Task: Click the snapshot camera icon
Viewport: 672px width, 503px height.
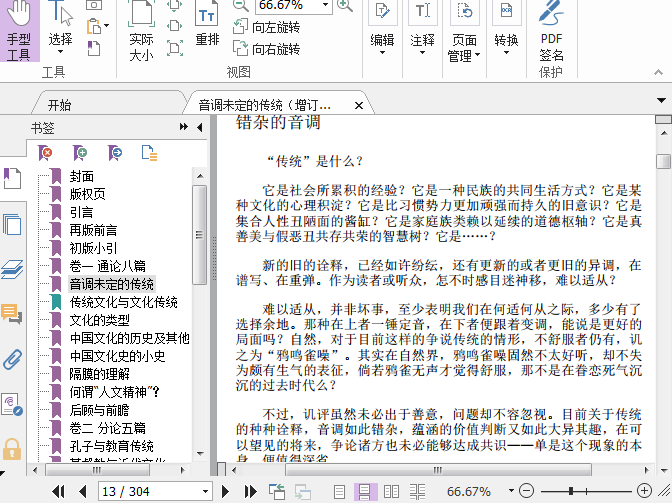Action: pyautogui.click(x=94, y=5)
